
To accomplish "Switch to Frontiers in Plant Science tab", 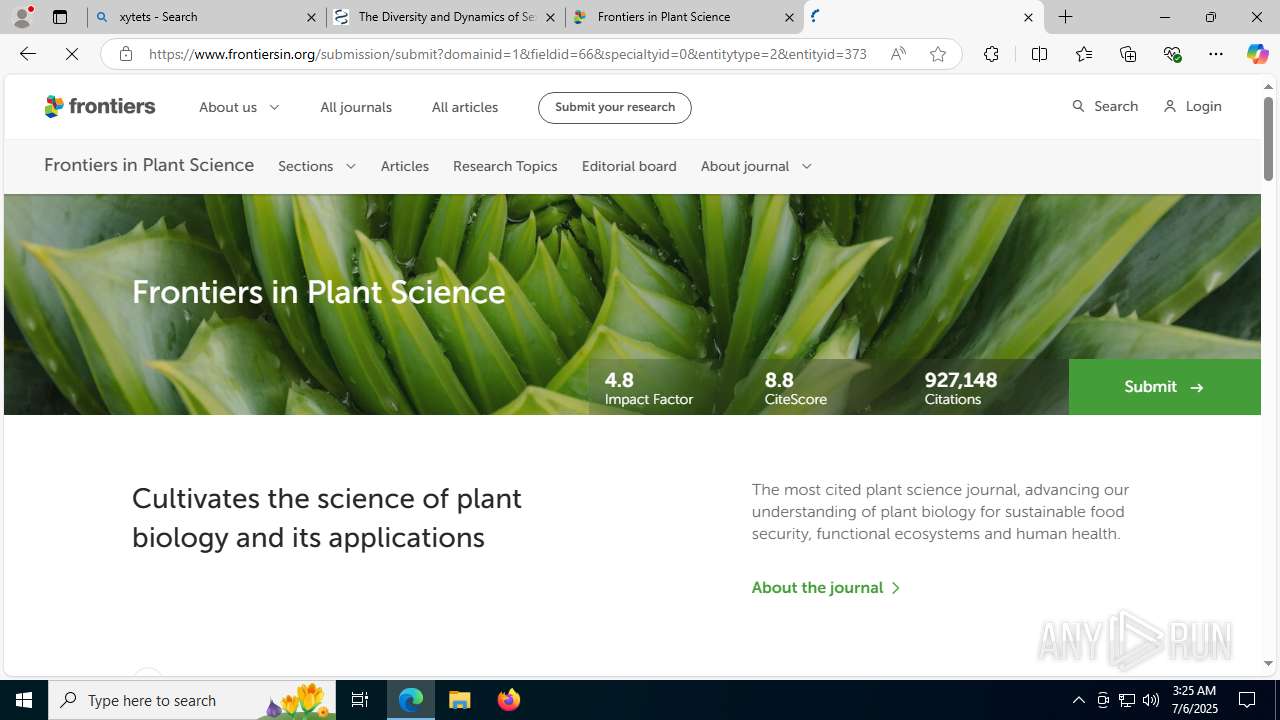I will click(x=684, y=17).
